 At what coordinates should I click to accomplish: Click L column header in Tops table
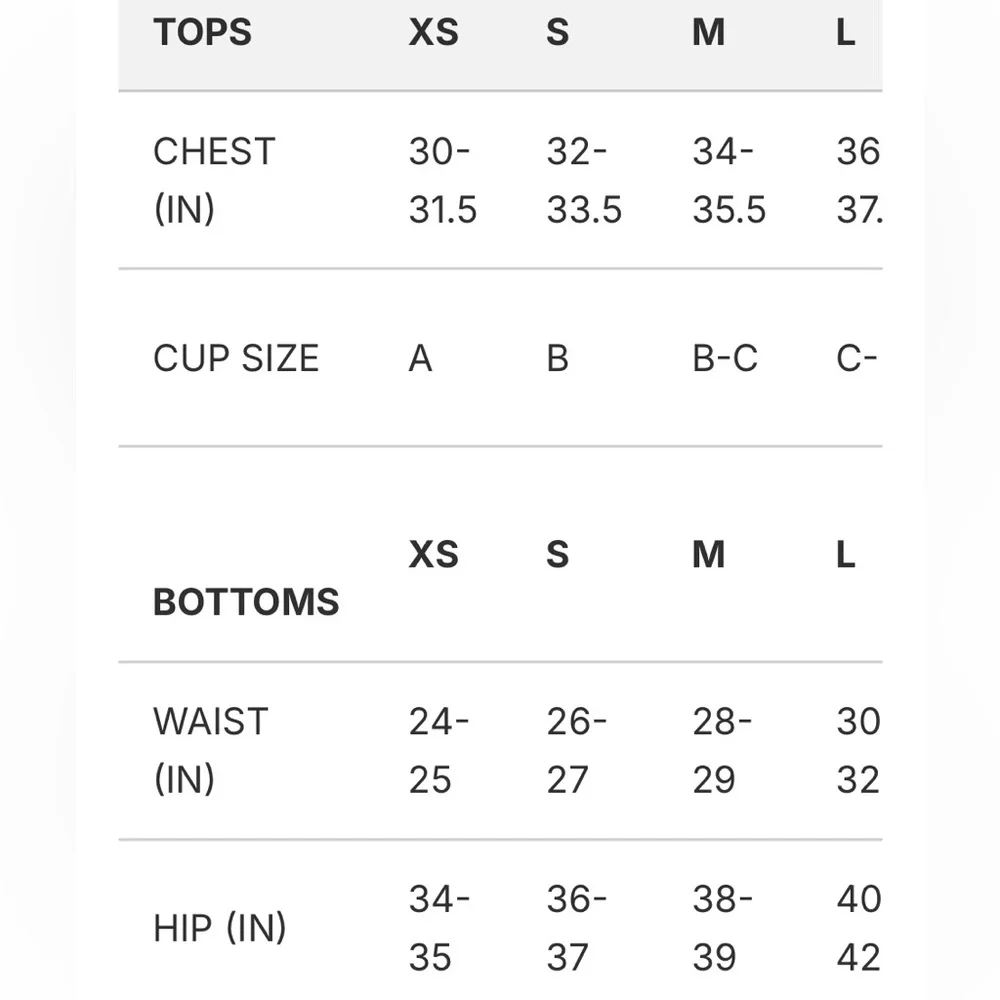click(846, 32)
